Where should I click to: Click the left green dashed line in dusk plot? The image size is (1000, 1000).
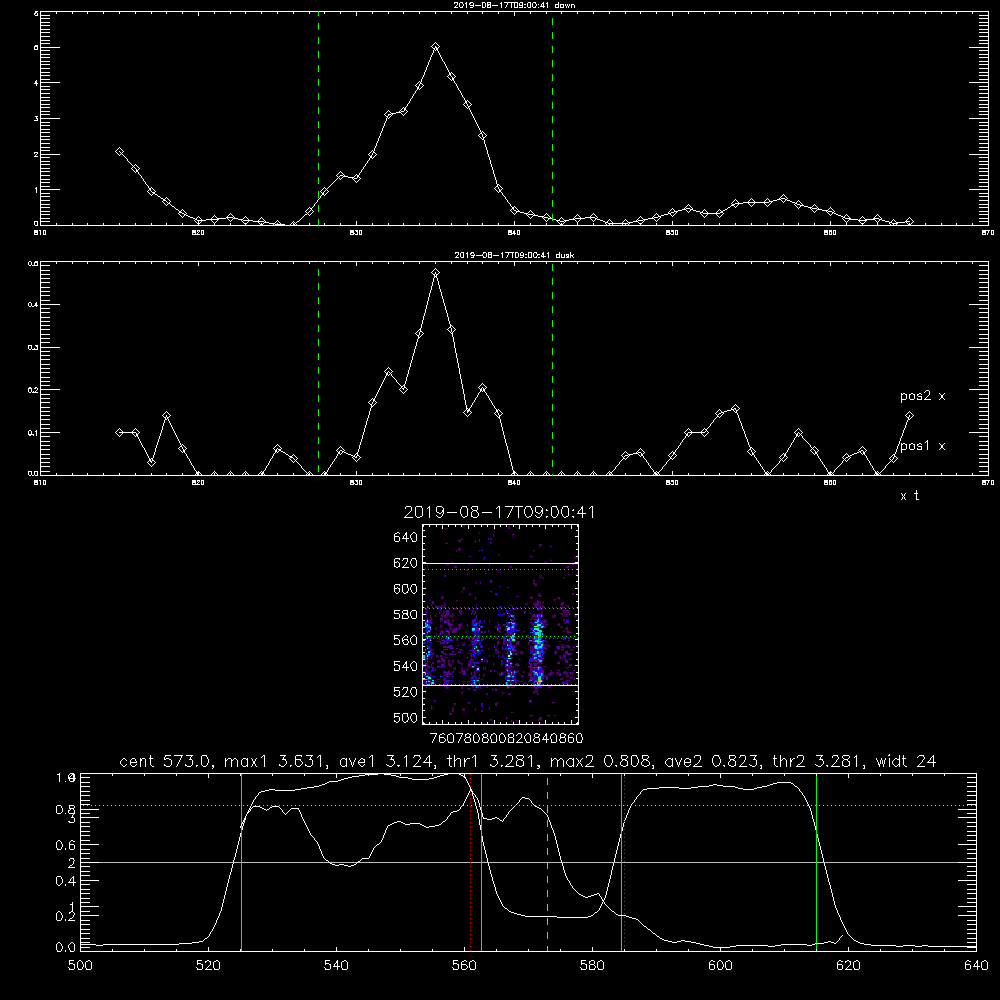(x=318, y=369)
